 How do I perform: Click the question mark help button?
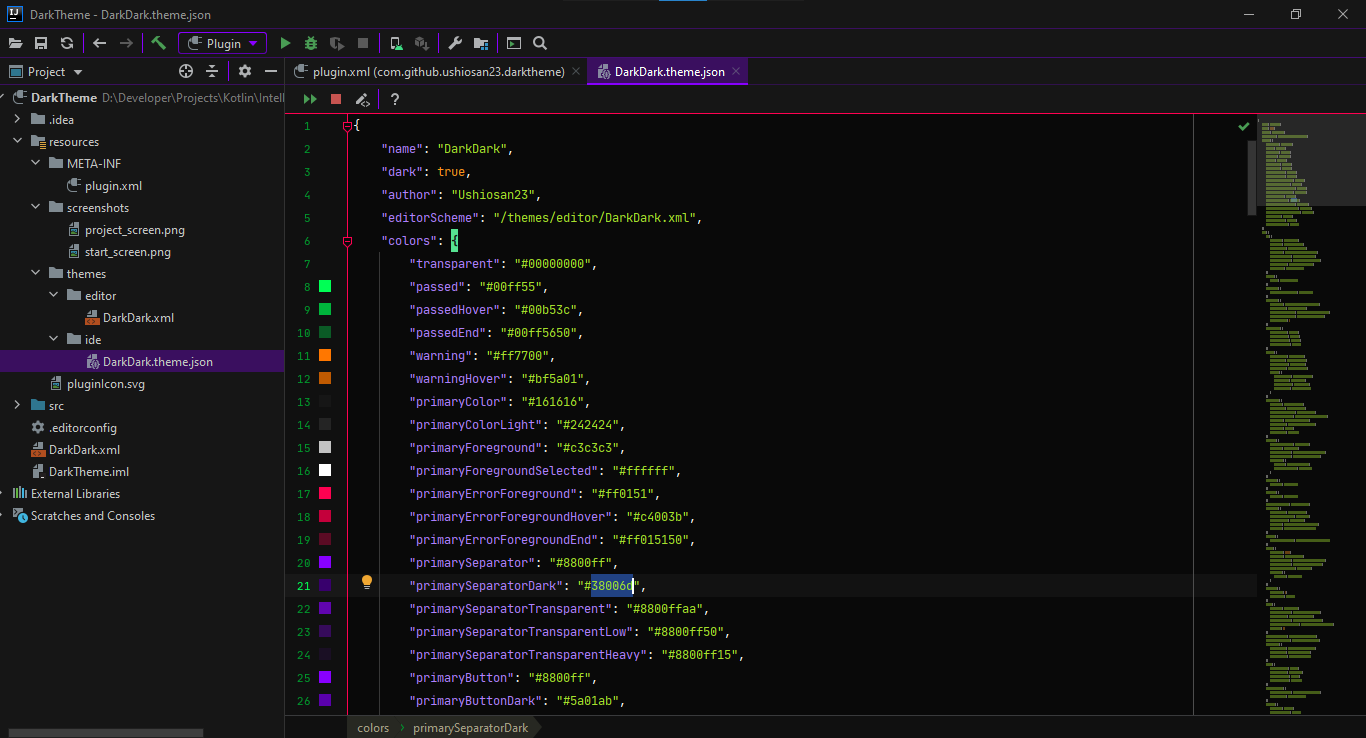click(x=394, y=99)
